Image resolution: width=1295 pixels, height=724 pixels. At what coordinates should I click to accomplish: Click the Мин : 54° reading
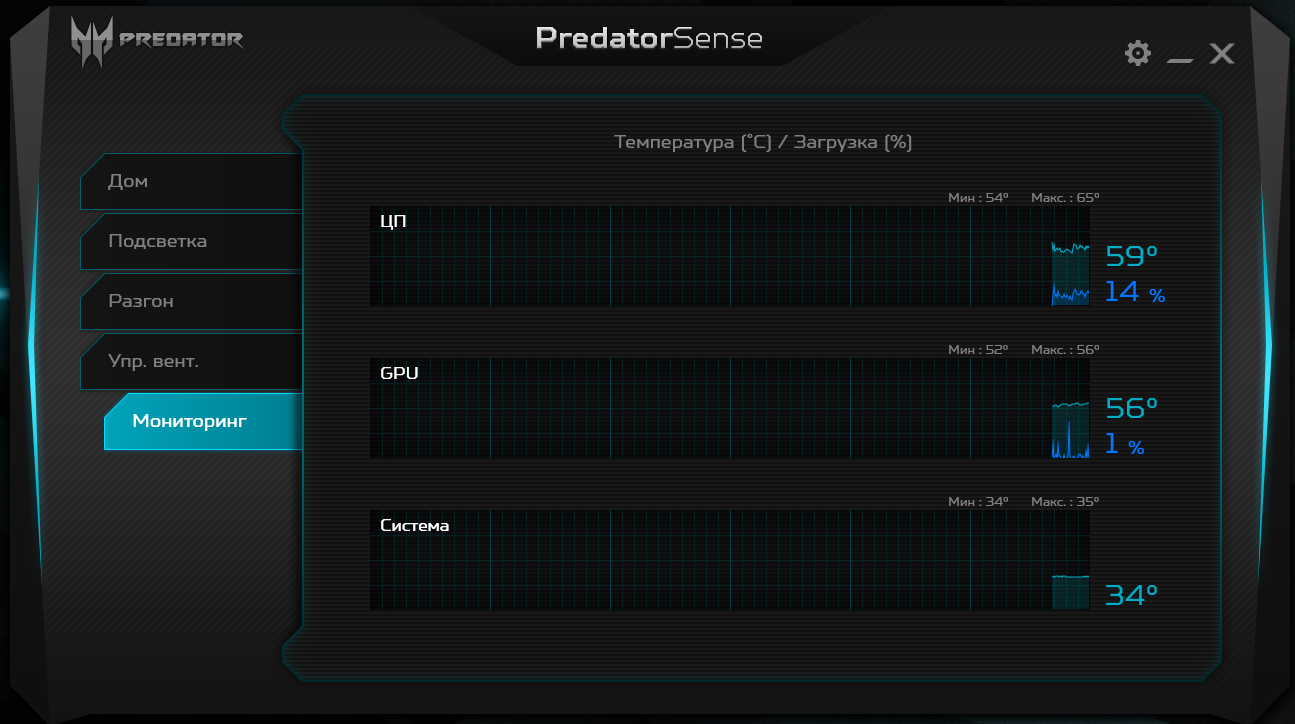coord(978,198)
